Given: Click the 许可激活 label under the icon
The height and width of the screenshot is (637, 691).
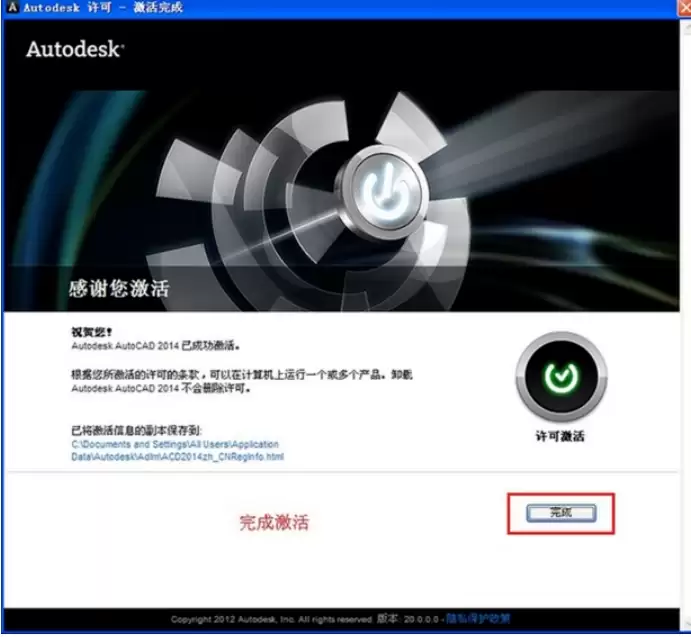Looking at the screenshot, I should (560, 436).
